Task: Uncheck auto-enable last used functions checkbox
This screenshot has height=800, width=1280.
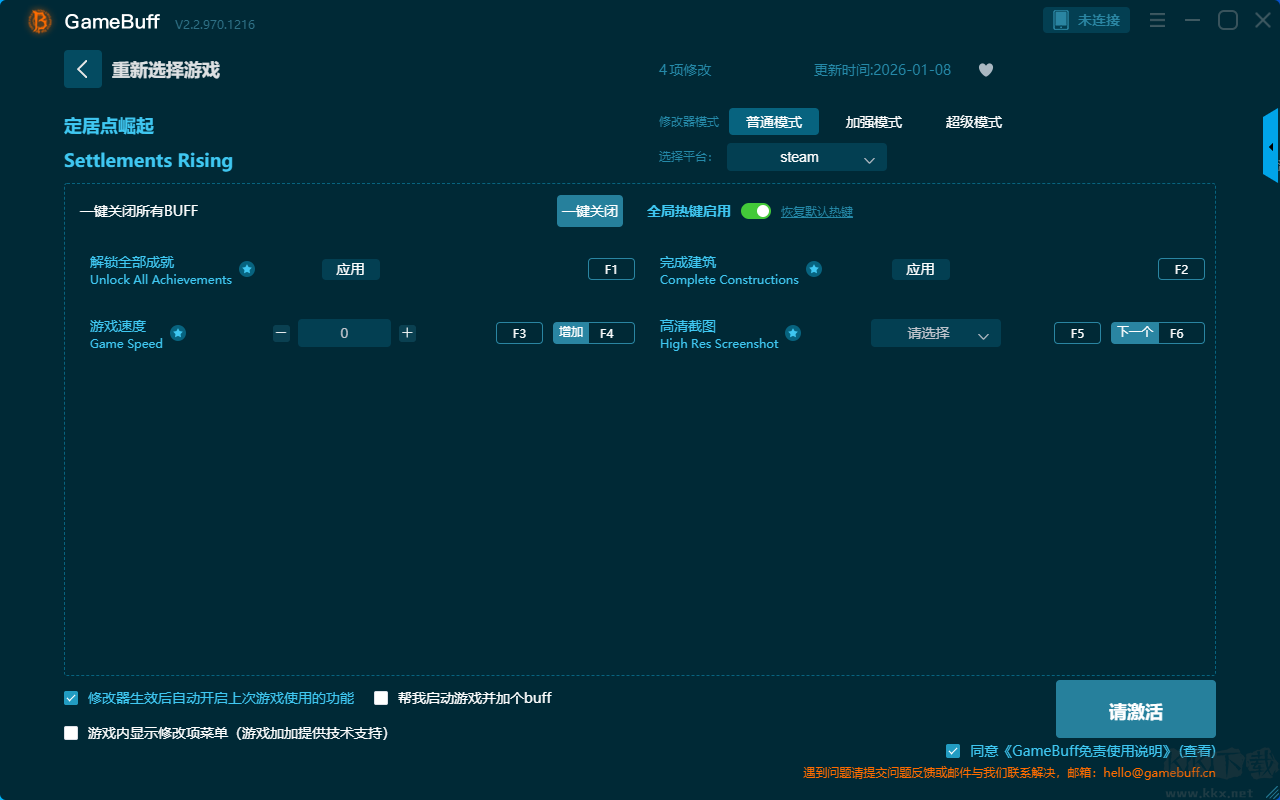Action: click(x=71, y=698)
